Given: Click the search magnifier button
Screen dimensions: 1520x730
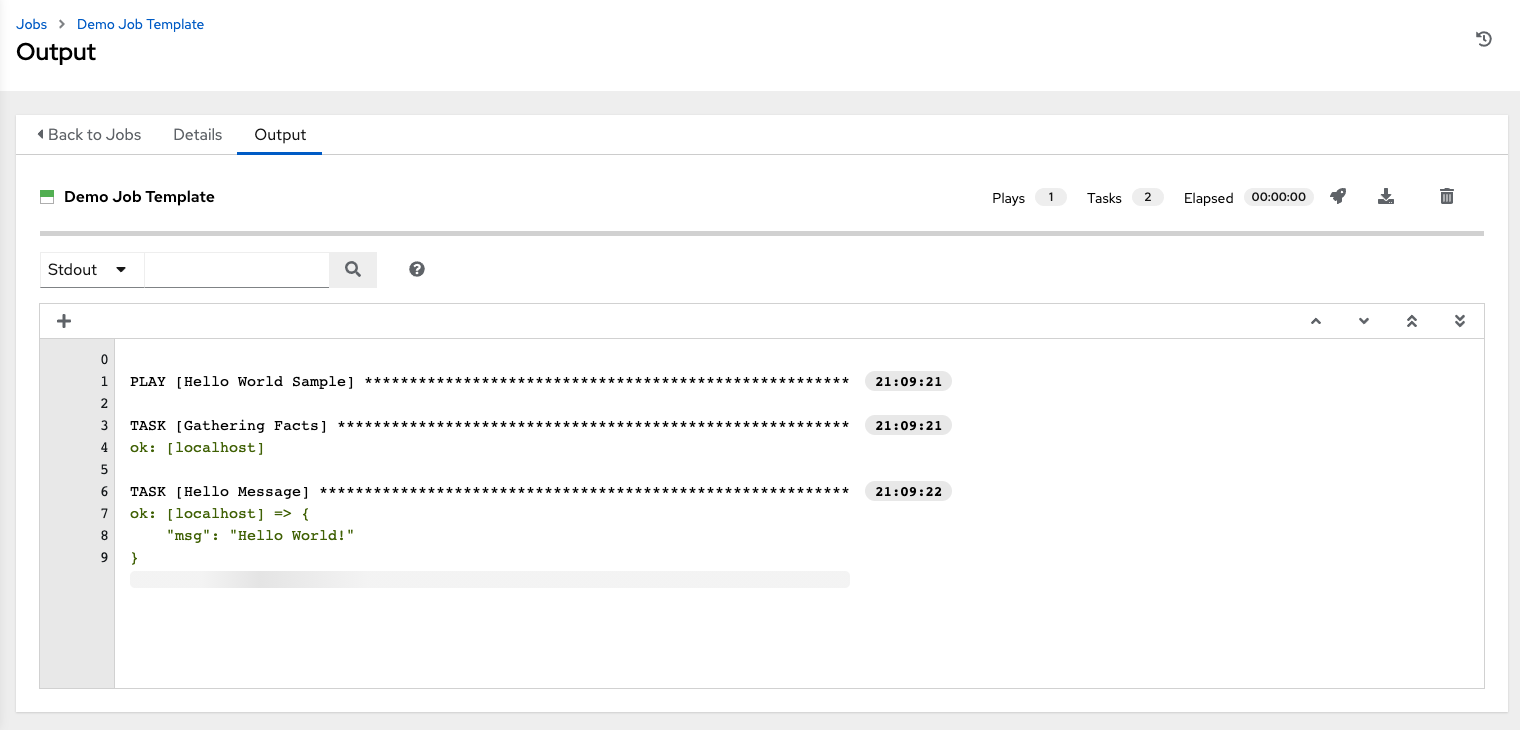Looking at the screenshot, I should point(353,269).
